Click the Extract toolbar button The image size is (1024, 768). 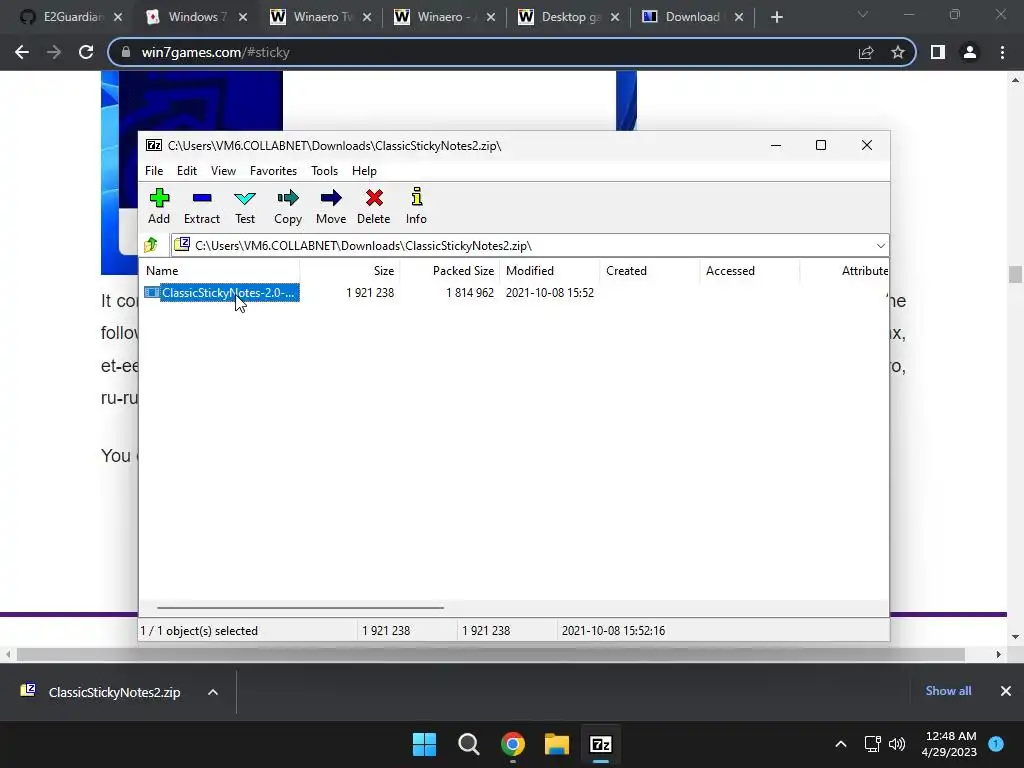click(202, 206)
